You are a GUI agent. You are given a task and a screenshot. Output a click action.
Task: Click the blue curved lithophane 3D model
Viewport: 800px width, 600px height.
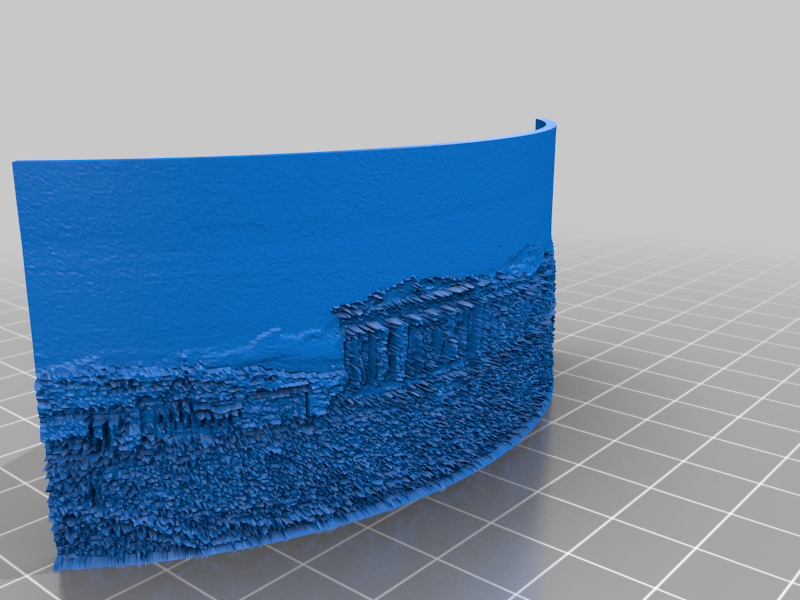[x=284, y=344]
